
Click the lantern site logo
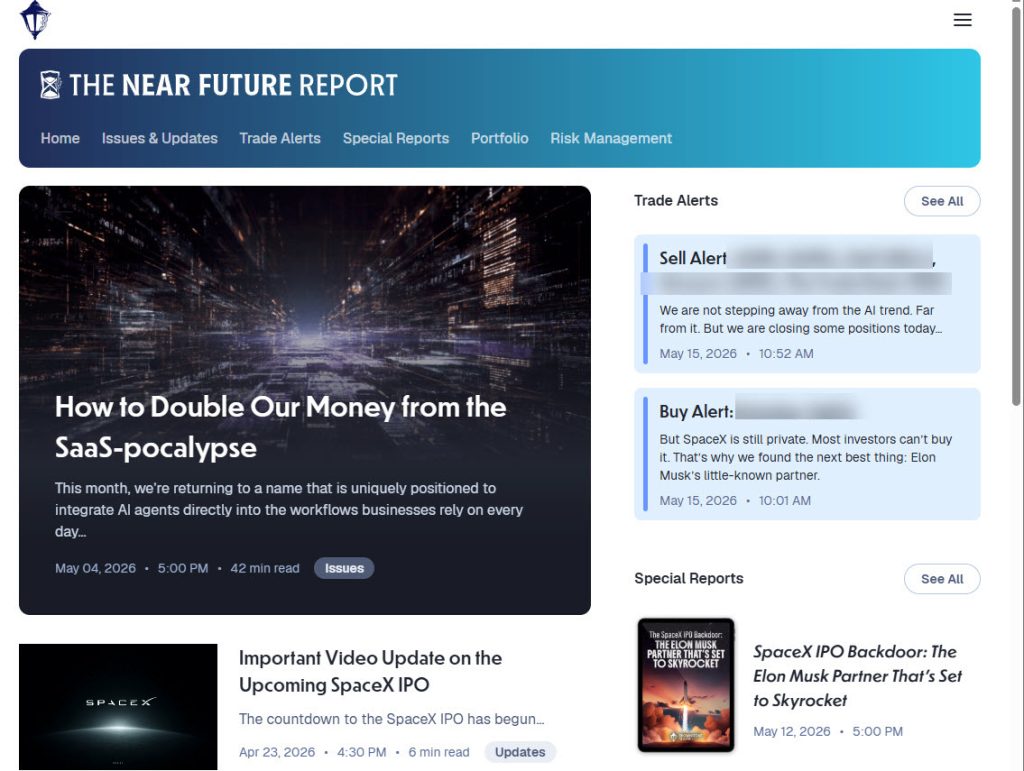(35, 20)
